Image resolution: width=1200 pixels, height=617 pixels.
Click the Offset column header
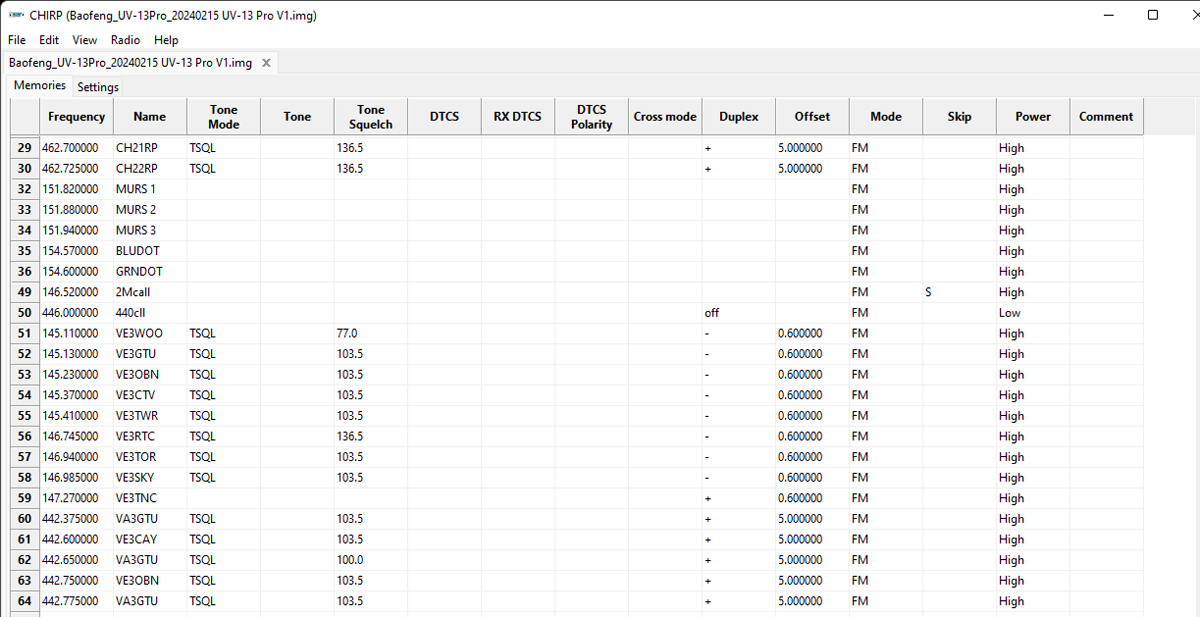pos(812,117)
